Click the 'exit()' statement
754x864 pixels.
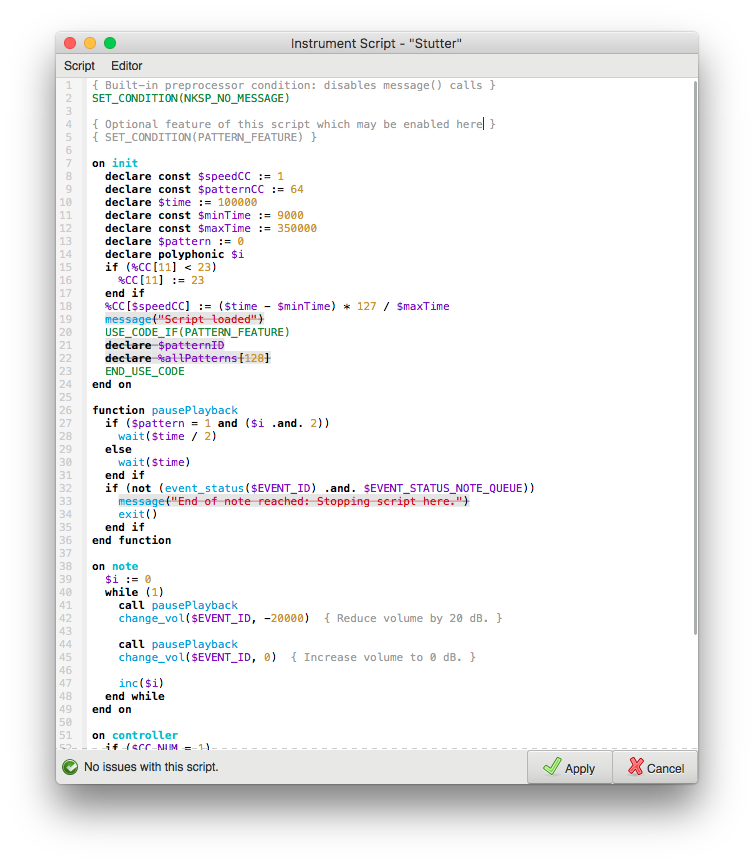pos(138,514)
